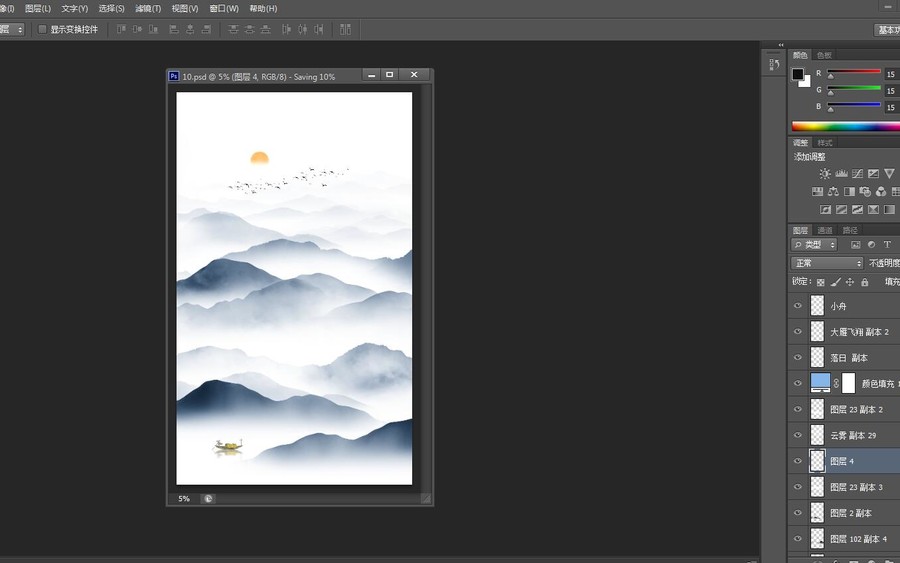The image size is (900, 563).
Task: Open the 图层(L) menu
Action: coord(38,9)
